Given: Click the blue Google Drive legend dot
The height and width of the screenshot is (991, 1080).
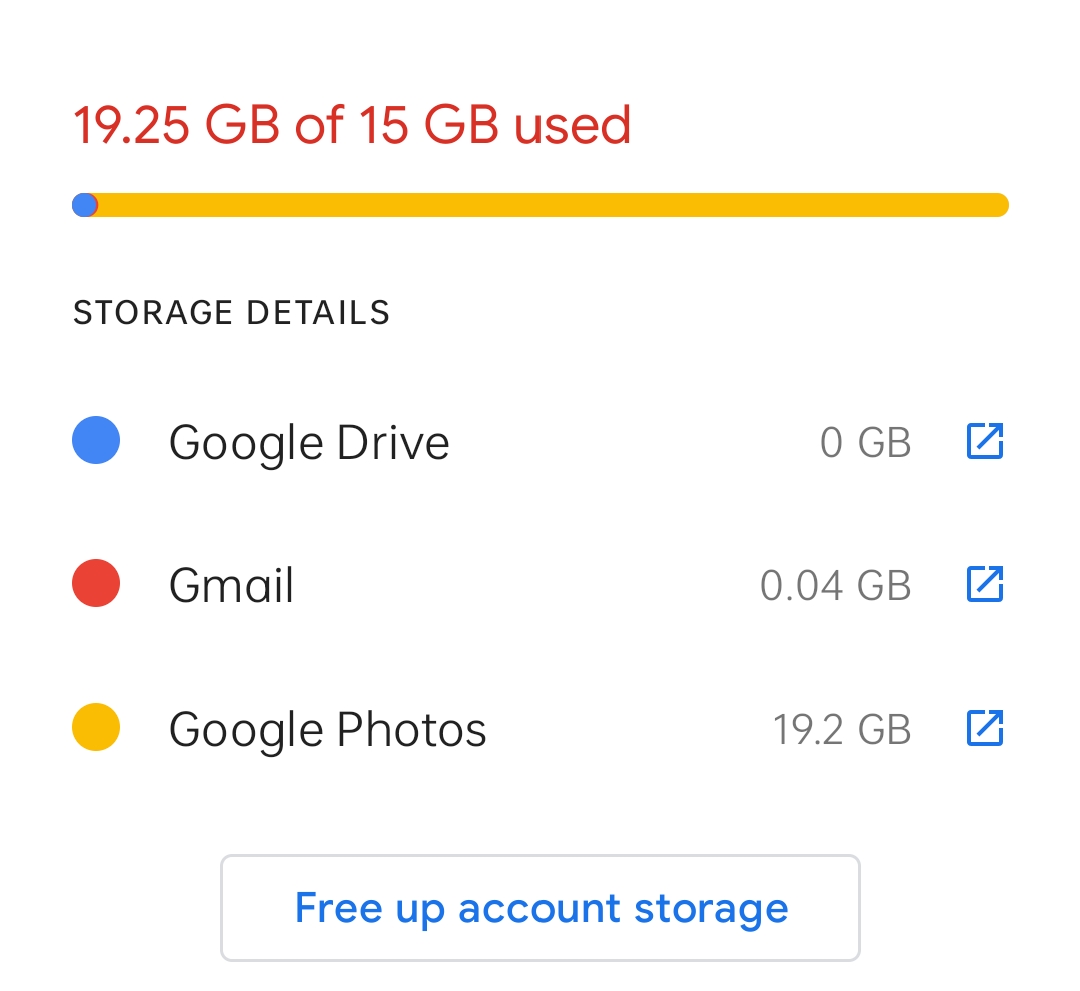Looking at the screenshot, I should (96, 441).
